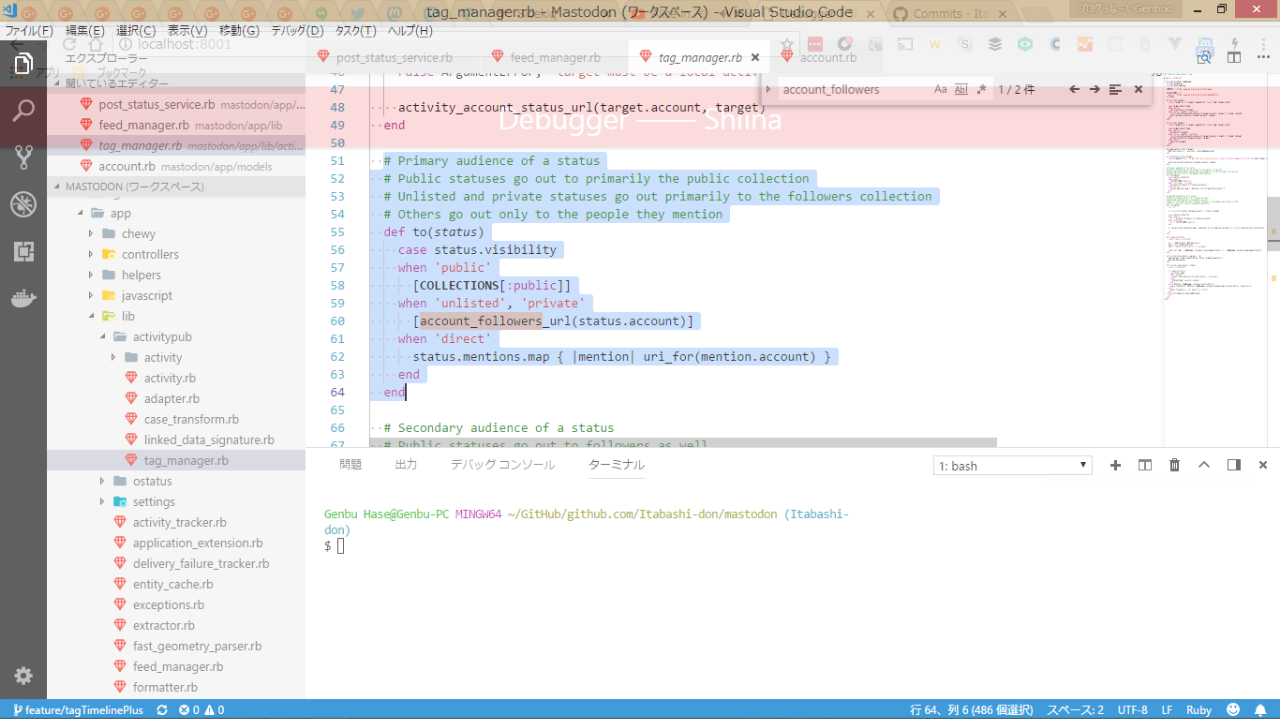Open the Search view in activity bar

click(23, 110)
